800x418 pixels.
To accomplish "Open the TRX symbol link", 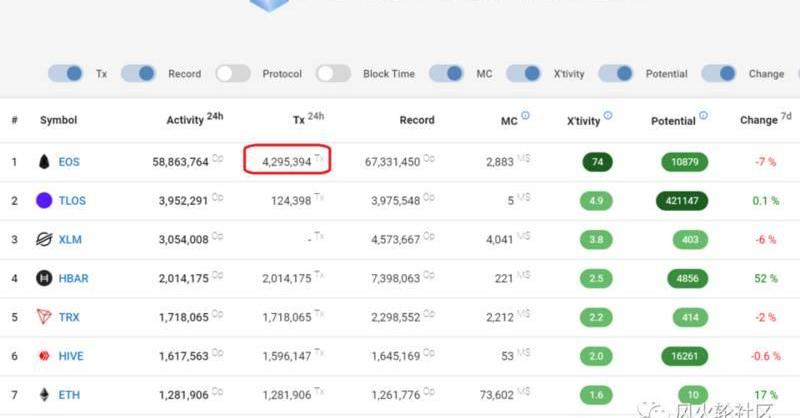I will coord(69,317).
